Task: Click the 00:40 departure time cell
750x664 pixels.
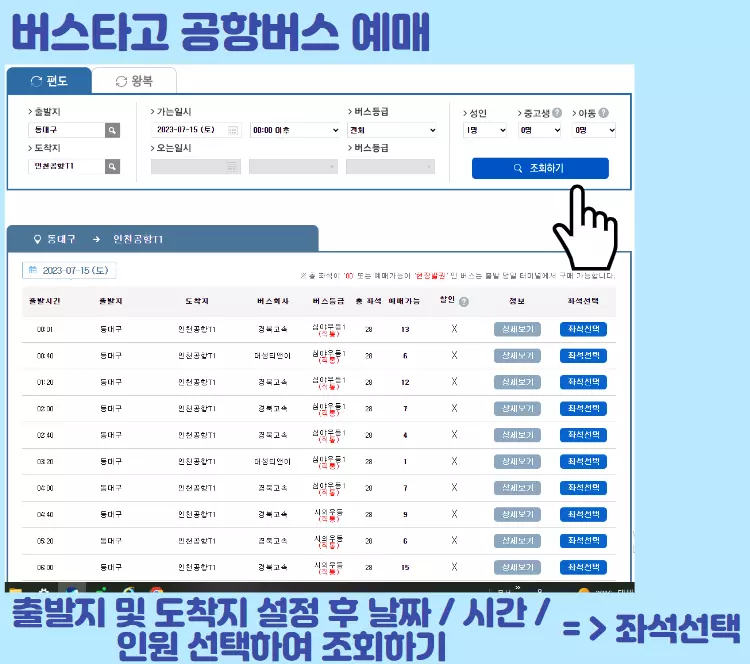Action: tap(45, 356)
